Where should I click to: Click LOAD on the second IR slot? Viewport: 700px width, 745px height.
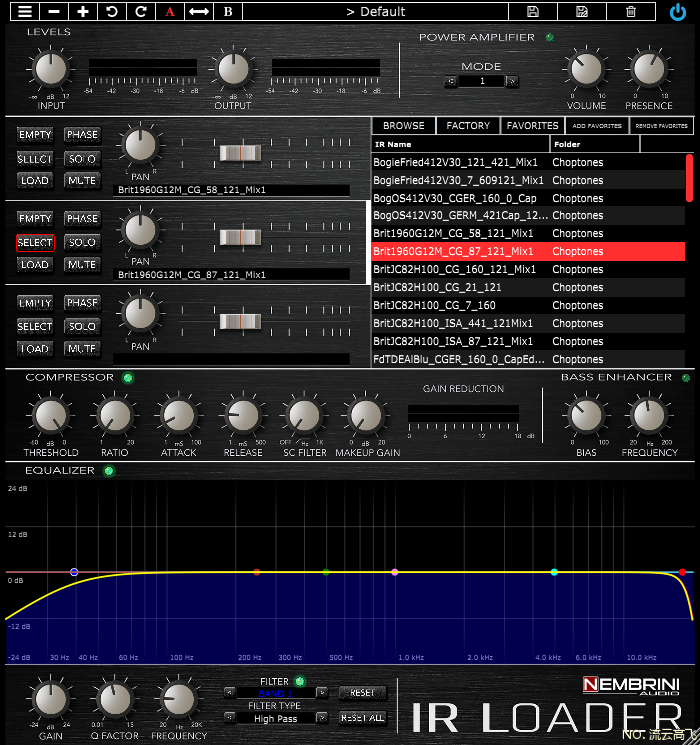tap(35, 265)
